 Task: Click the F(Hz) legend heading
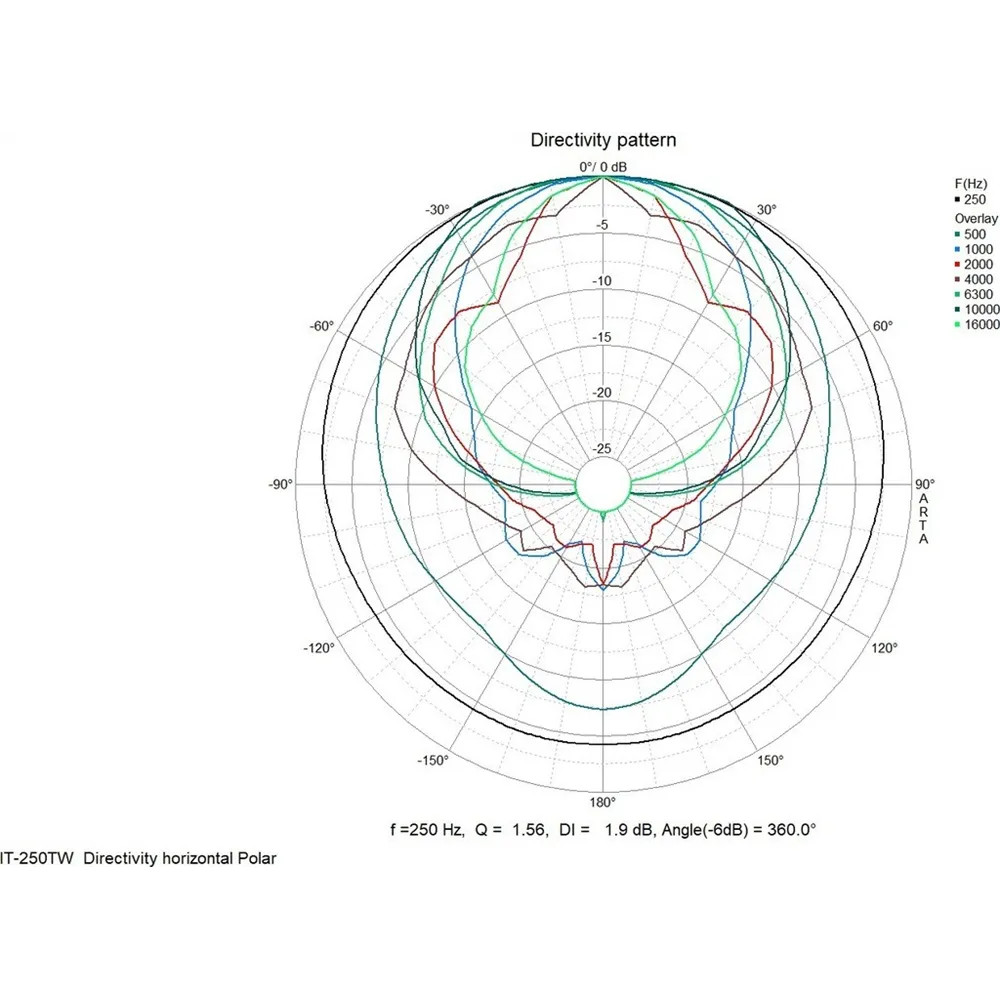tap(970, 184)
